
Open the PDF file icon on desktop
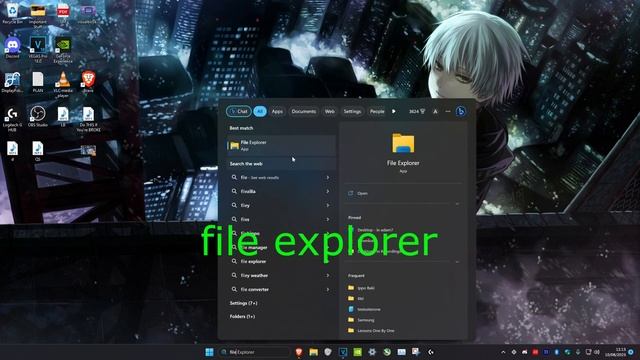pyautogui.click(x=63, y=12)
